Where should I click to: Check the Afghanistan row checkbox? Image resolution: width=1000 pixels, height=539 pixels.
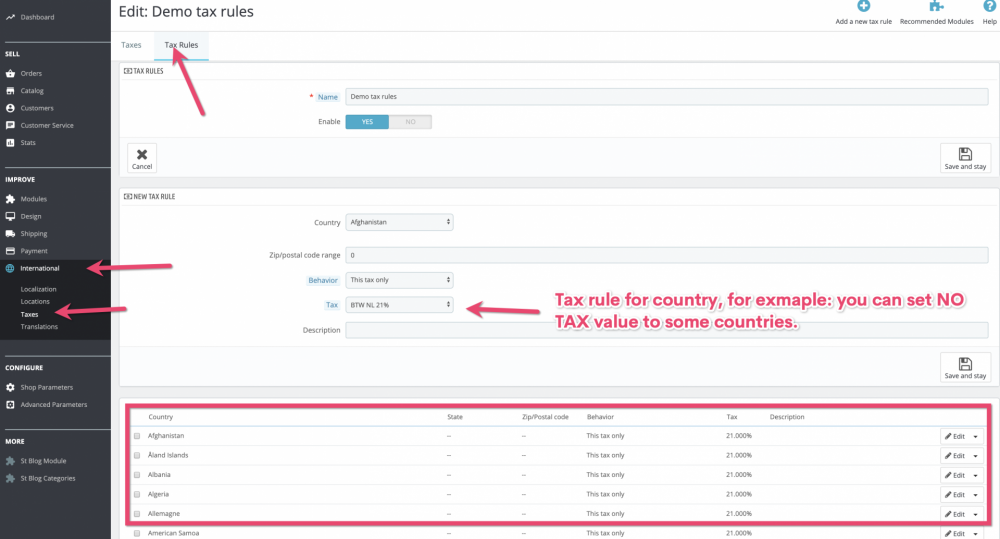click(x=137, y=436)
